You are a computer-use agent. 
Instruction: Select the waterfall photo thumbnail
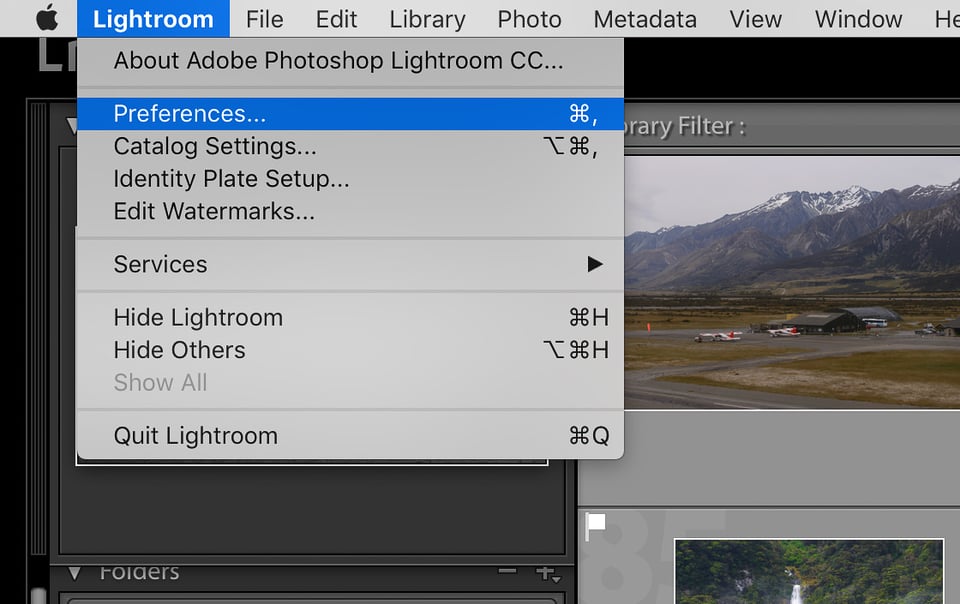coord(809,572)
